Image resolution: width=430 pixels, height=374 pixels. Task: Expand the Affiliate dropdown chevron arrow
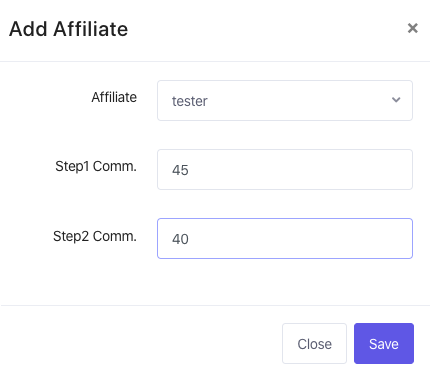coord(396,100)
